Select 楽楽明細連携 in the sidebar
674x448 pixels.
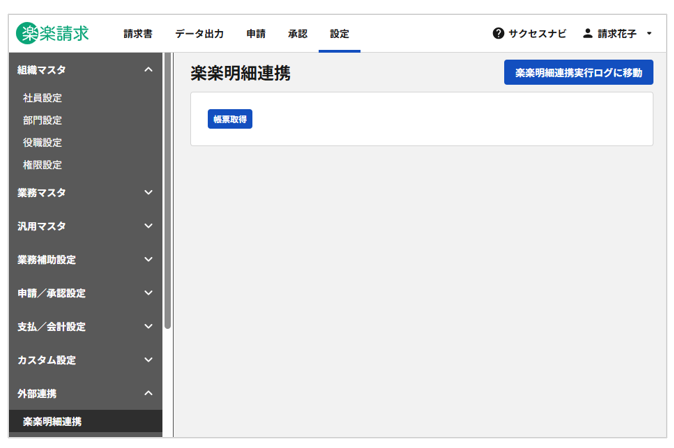pyautogui.click(x=85, y=421)
